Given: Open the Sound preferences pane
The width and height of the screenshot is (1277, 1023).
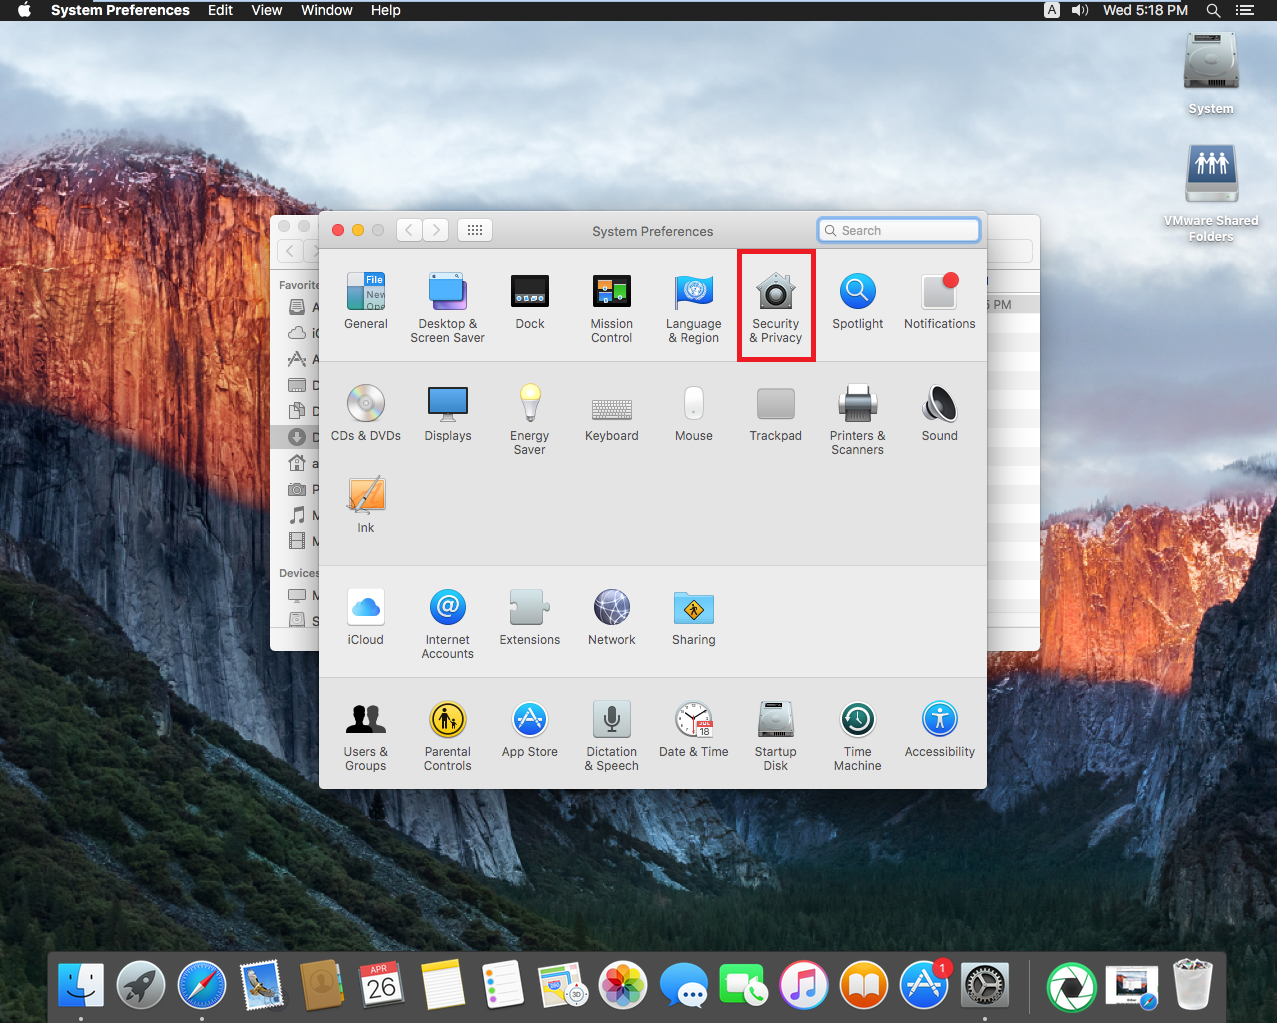Looking at the screenshot, I should (940, 413).
